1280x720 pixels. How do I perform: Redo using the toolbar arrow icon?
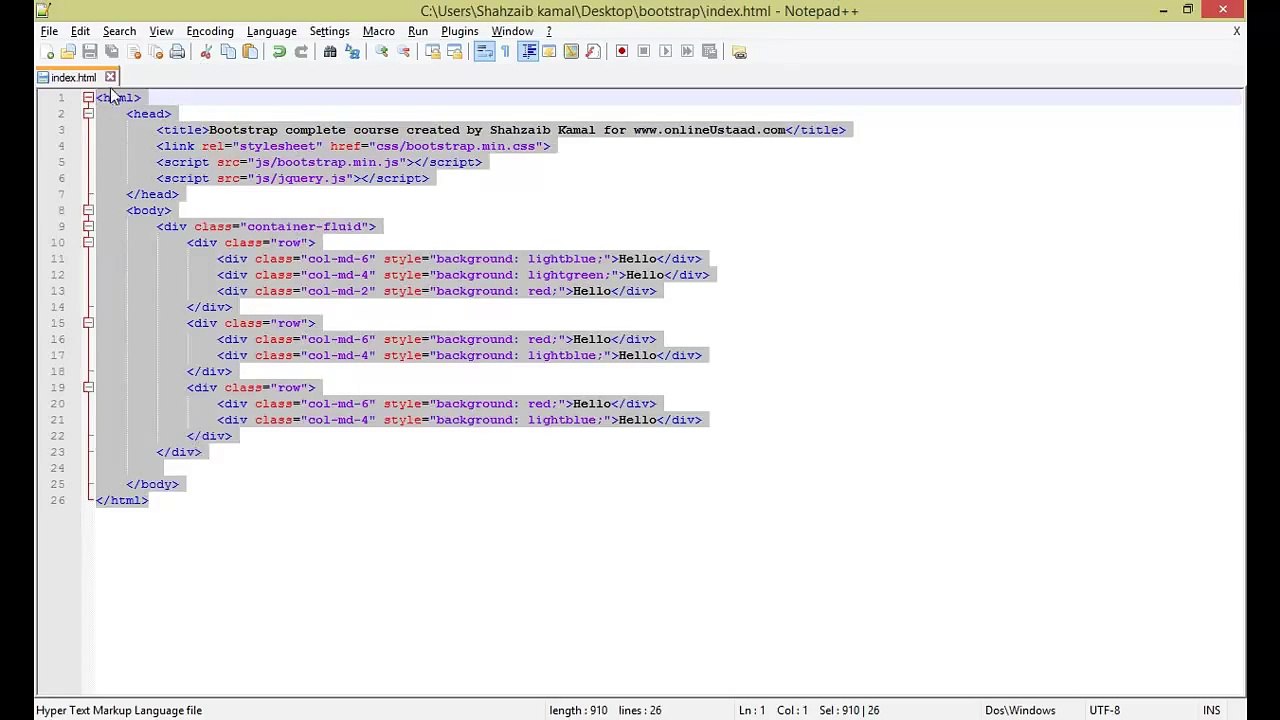click(301, 52)
